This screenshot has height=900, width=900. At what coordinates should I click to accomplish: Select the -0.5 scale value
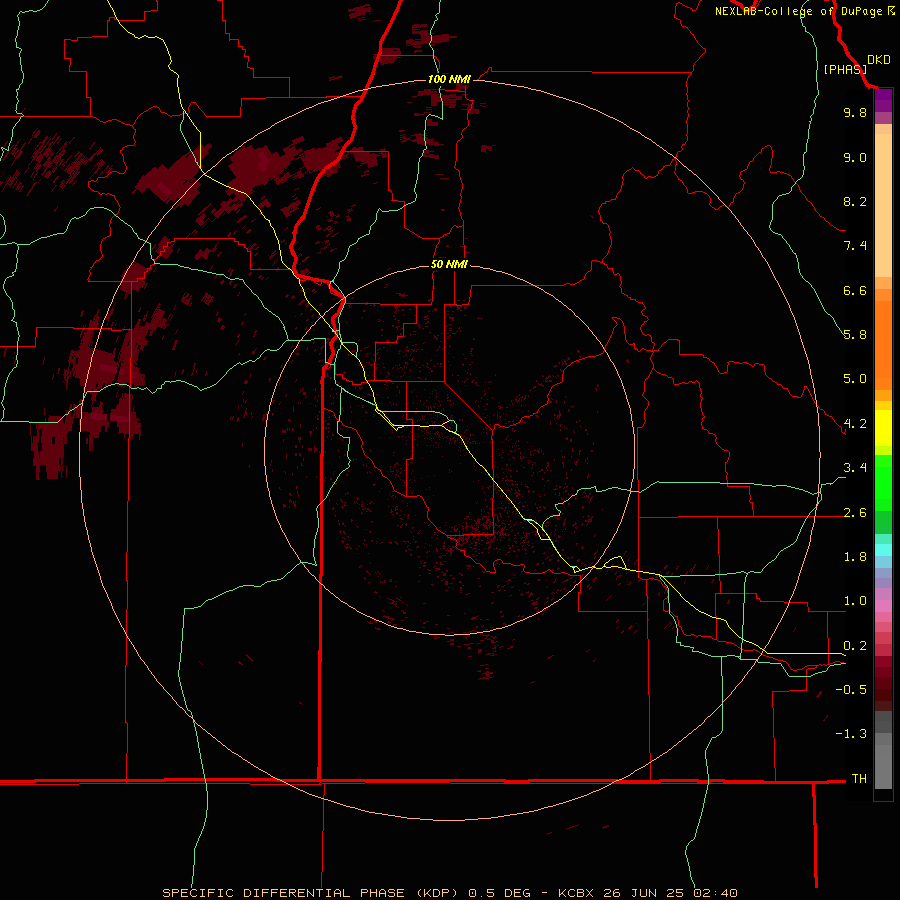pyautogui.click(x=851, y=690)
